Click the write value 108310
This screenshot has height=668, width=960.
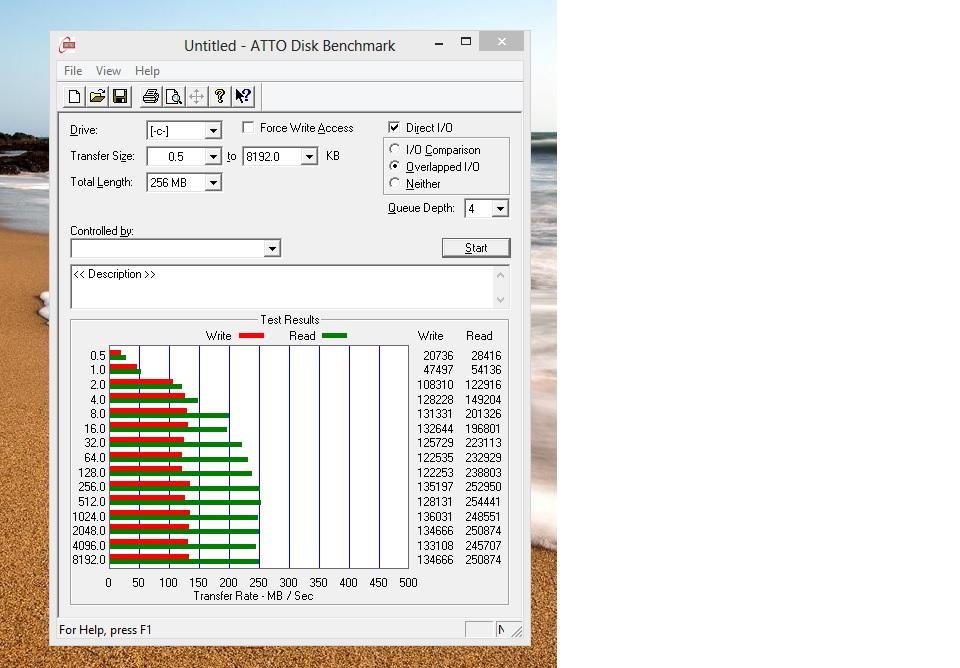tap(435, 385)
